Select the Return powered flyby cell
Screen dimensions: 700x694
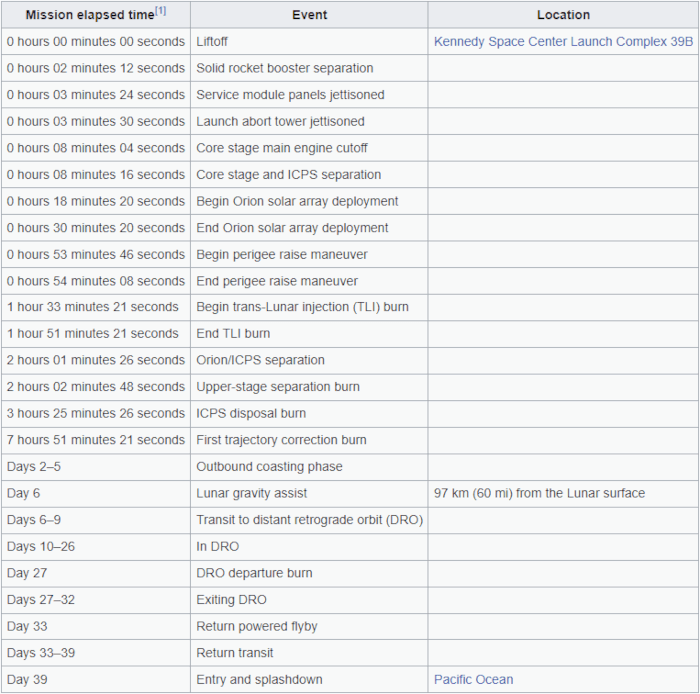(256, 627)
